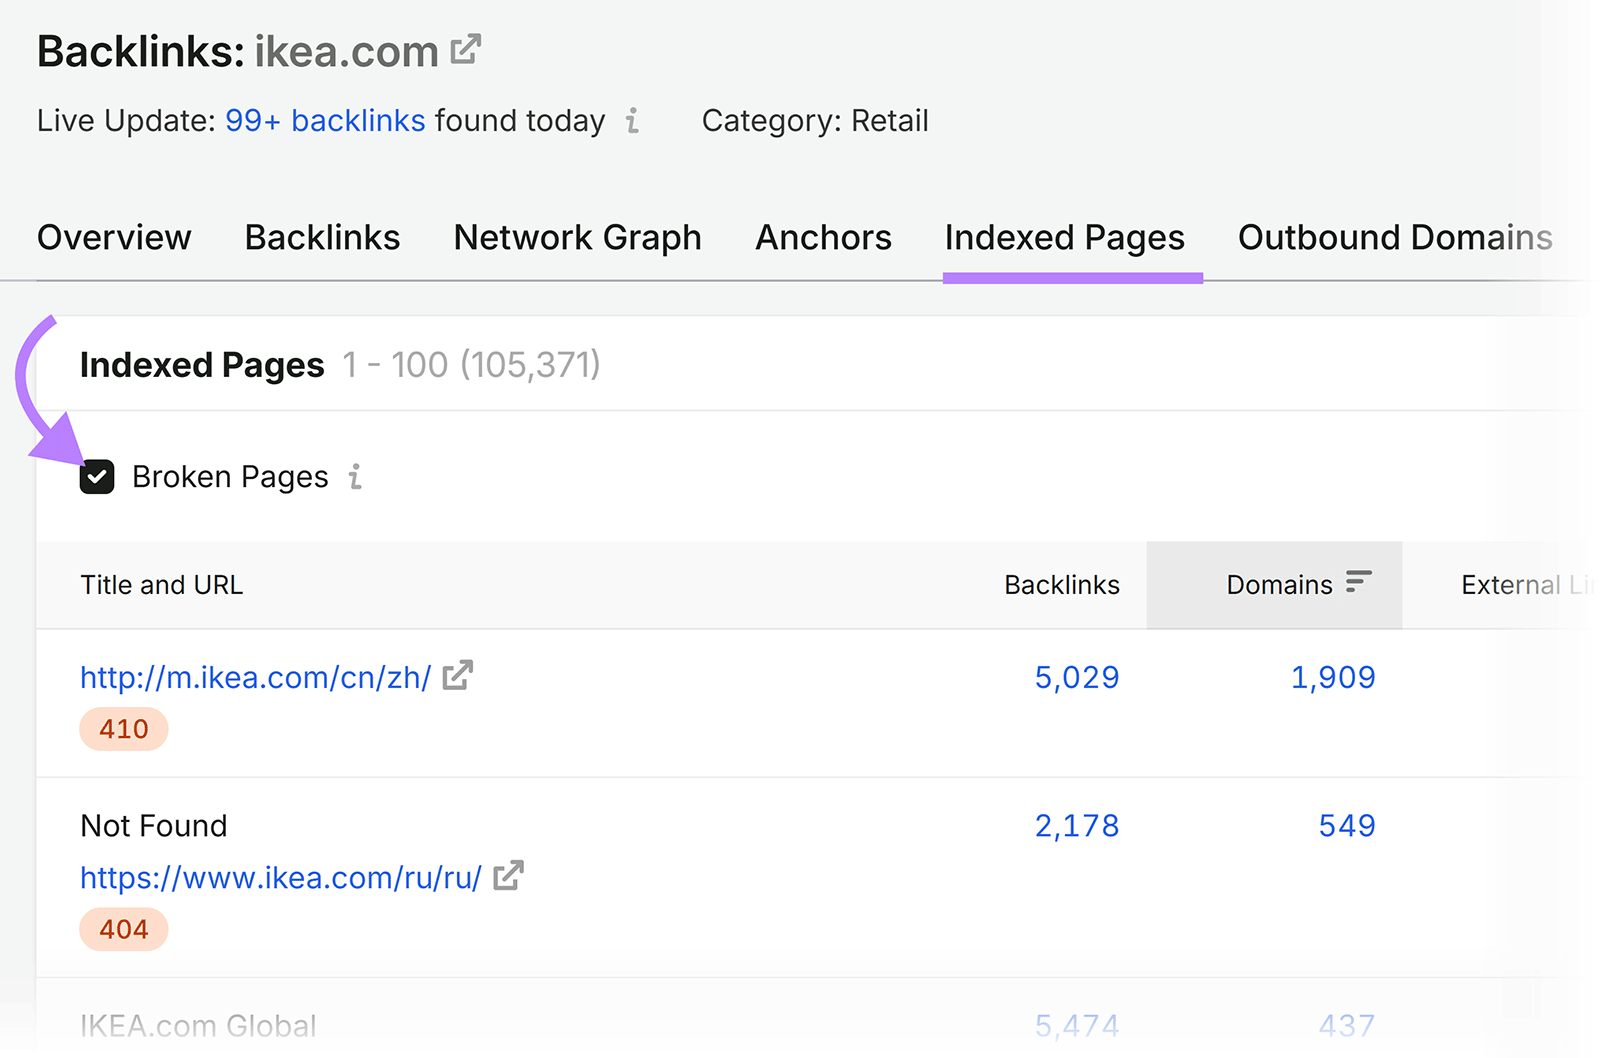The image size is (1600, 1058).
Task: Click the Not Found page title
Action: pyautogui.click(x=154, y=826)
